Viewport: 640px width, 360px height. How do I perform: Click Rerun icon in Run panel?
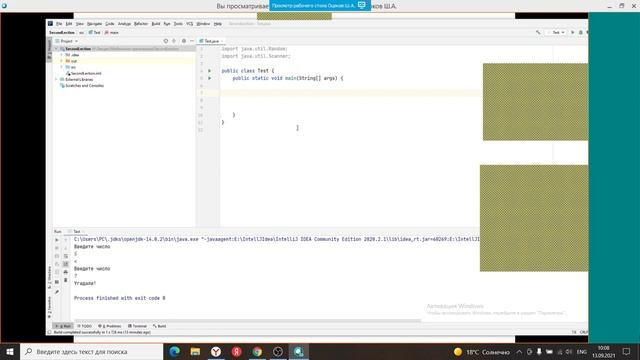click(x=57, y=240)
